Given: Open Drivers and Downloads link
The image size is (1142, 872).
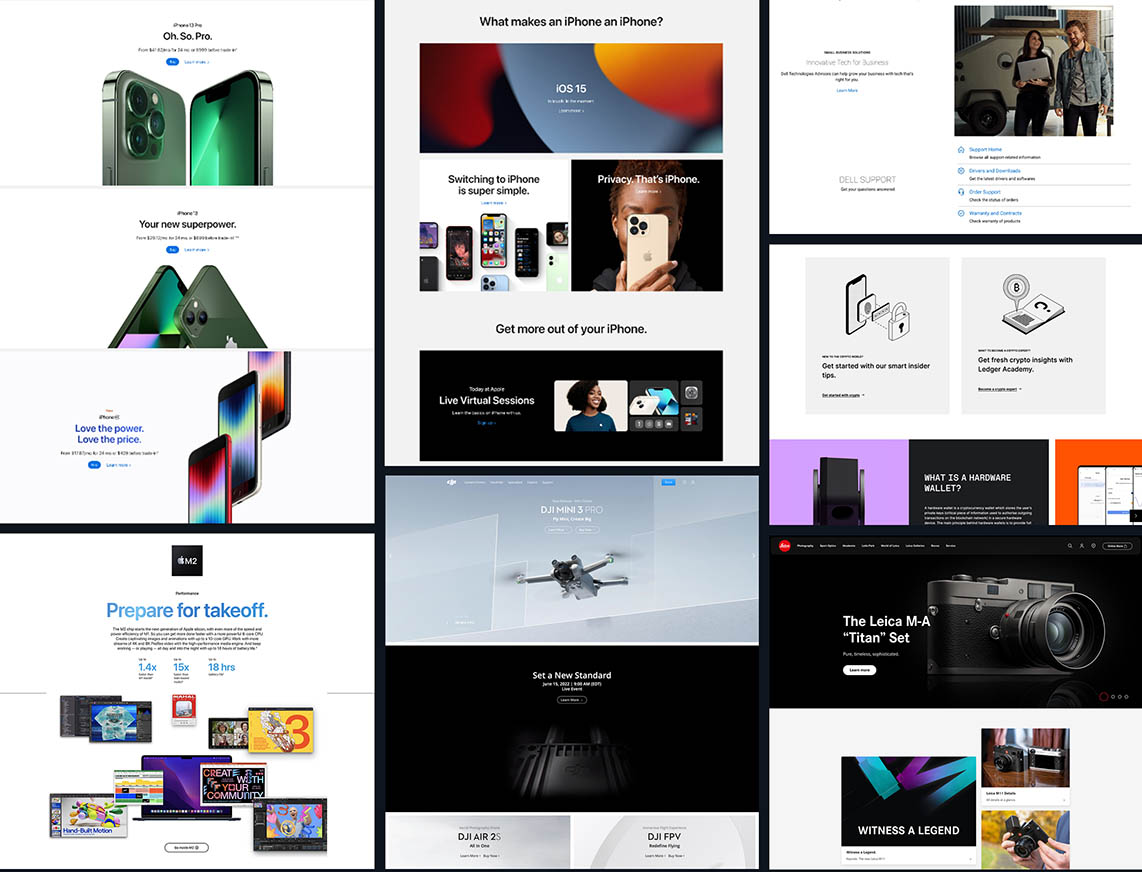Looking at the screenshot, I should tap(995, 170).
